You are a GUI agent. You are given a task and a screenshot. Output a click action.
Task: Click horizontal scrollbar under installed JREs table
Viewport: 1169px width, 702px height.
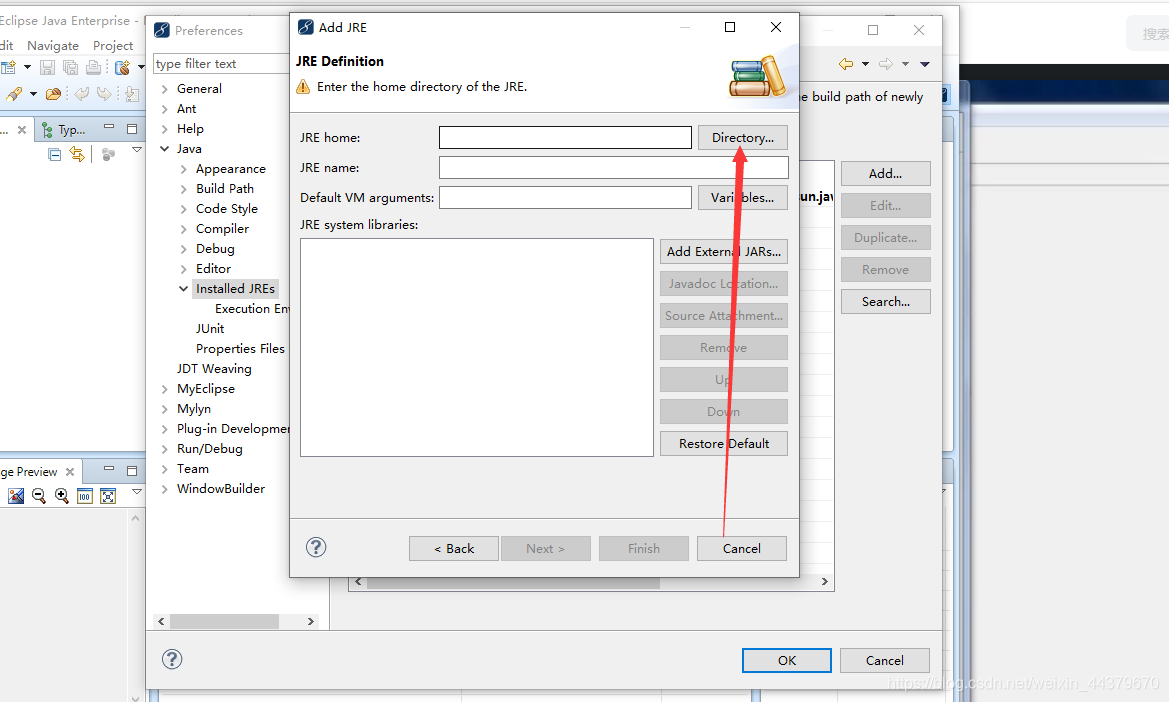click(x=591, y=582)
